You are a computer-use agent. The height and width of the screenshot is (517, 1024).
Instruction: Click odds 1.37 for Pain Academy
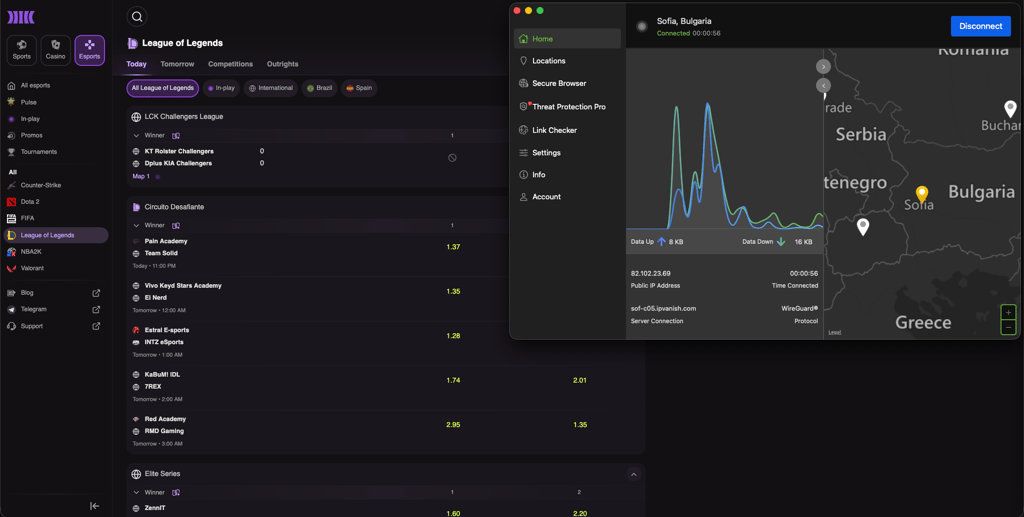453,247
